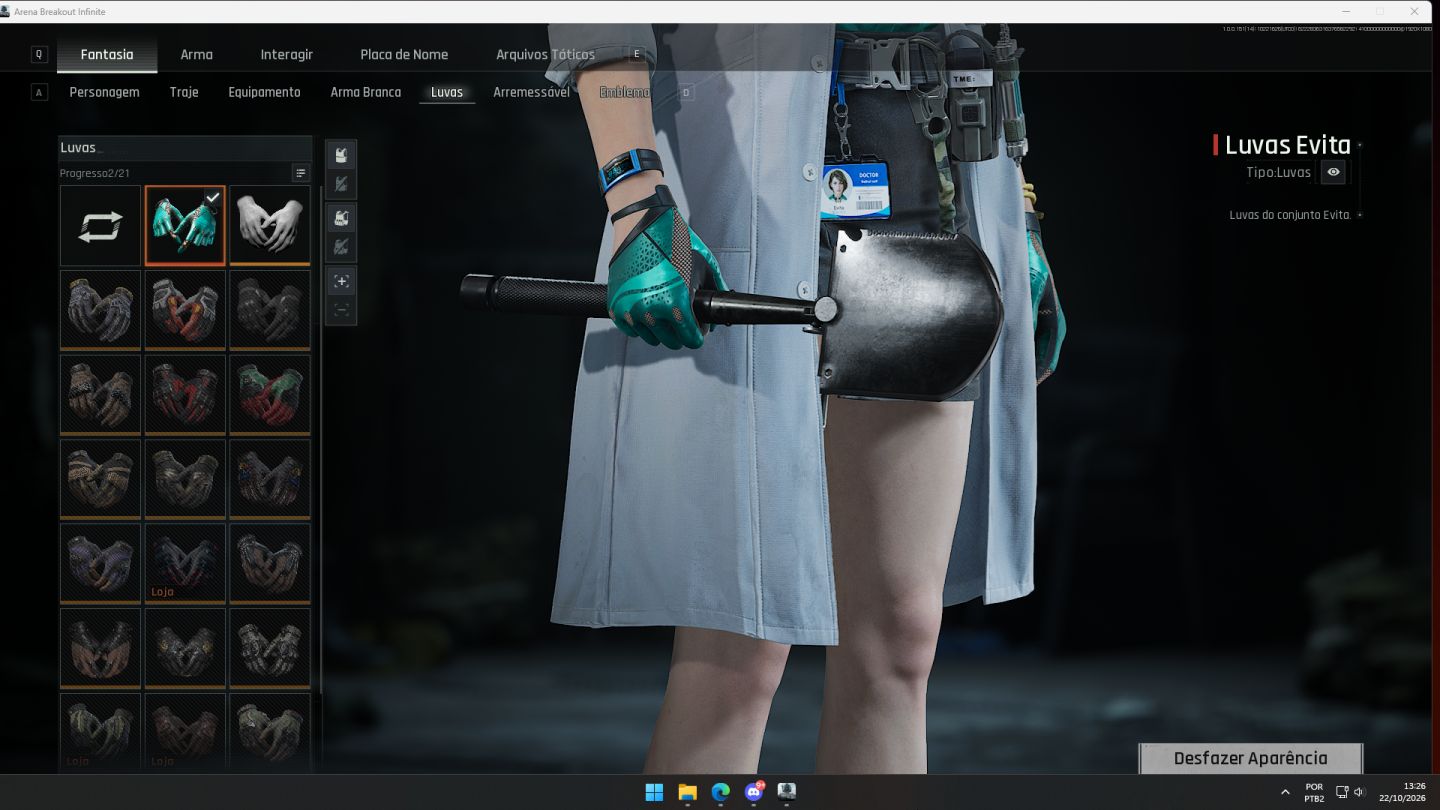Select the Arremessável sub-tab

tap(531, 92)
